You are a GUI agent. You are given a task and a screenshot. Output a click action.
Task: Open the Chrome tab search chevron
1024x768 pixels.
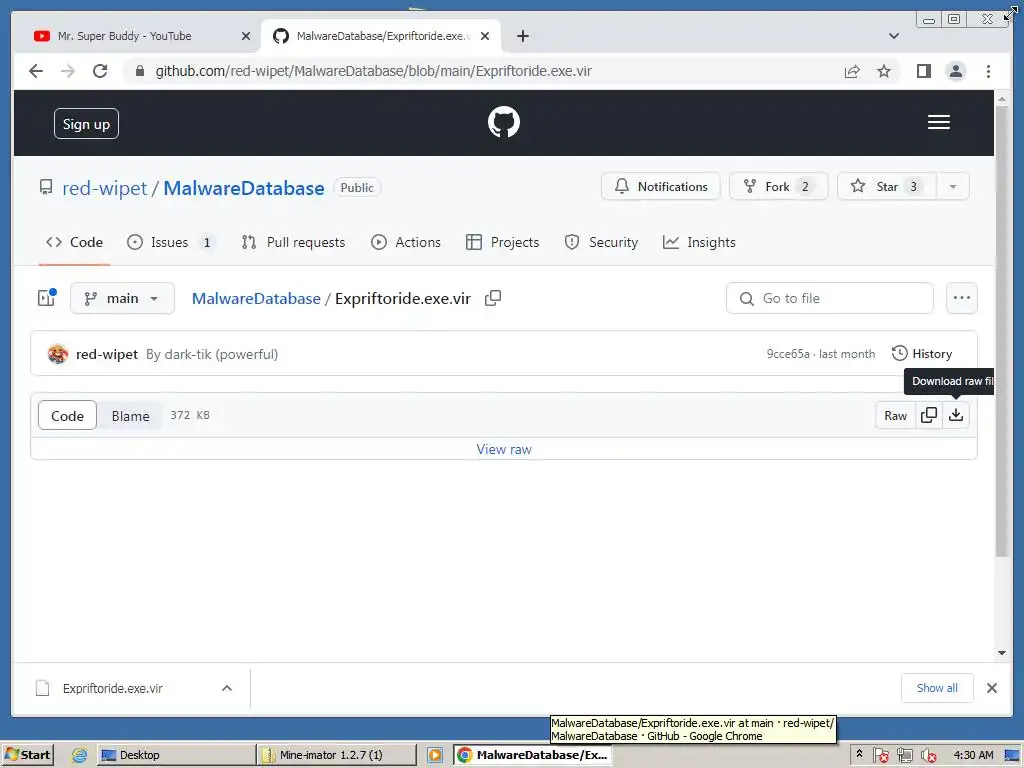click(x=893, y=36)
